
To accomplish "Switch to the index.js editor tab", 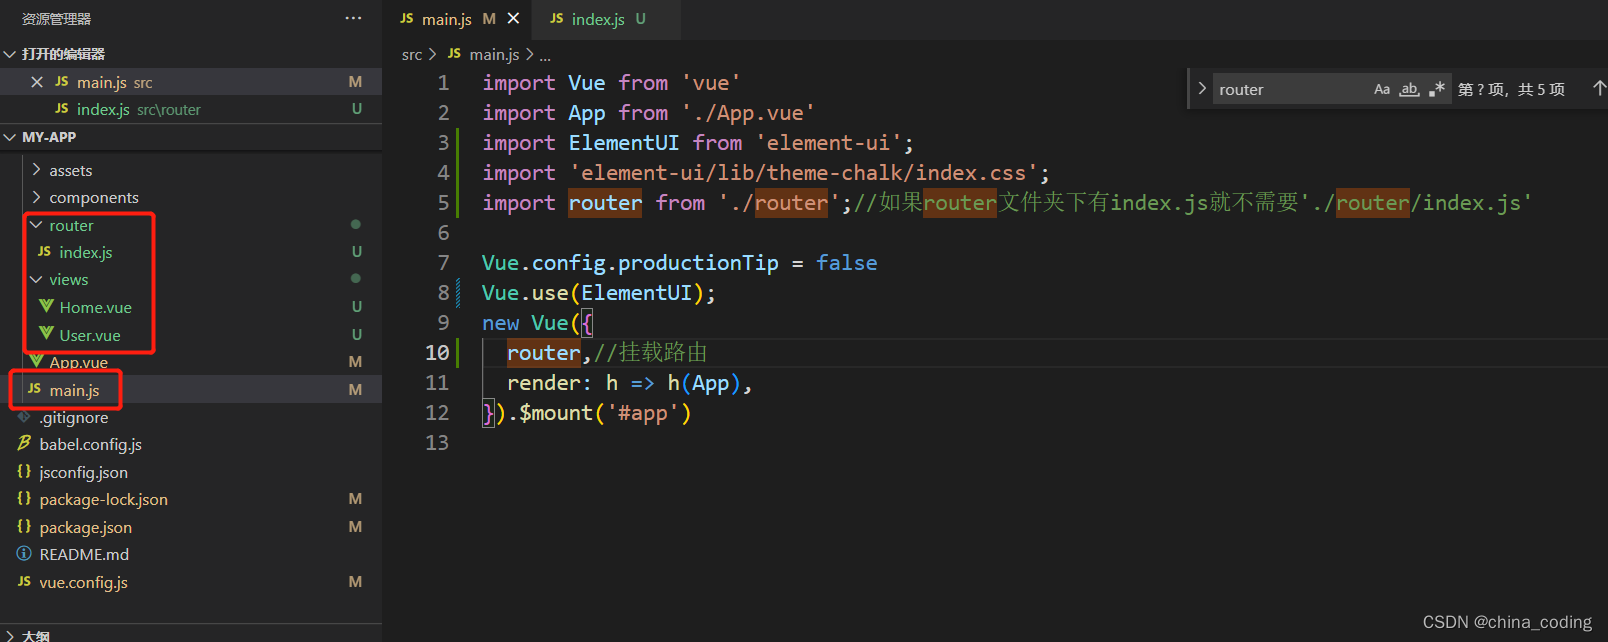I will coord(597,19).
